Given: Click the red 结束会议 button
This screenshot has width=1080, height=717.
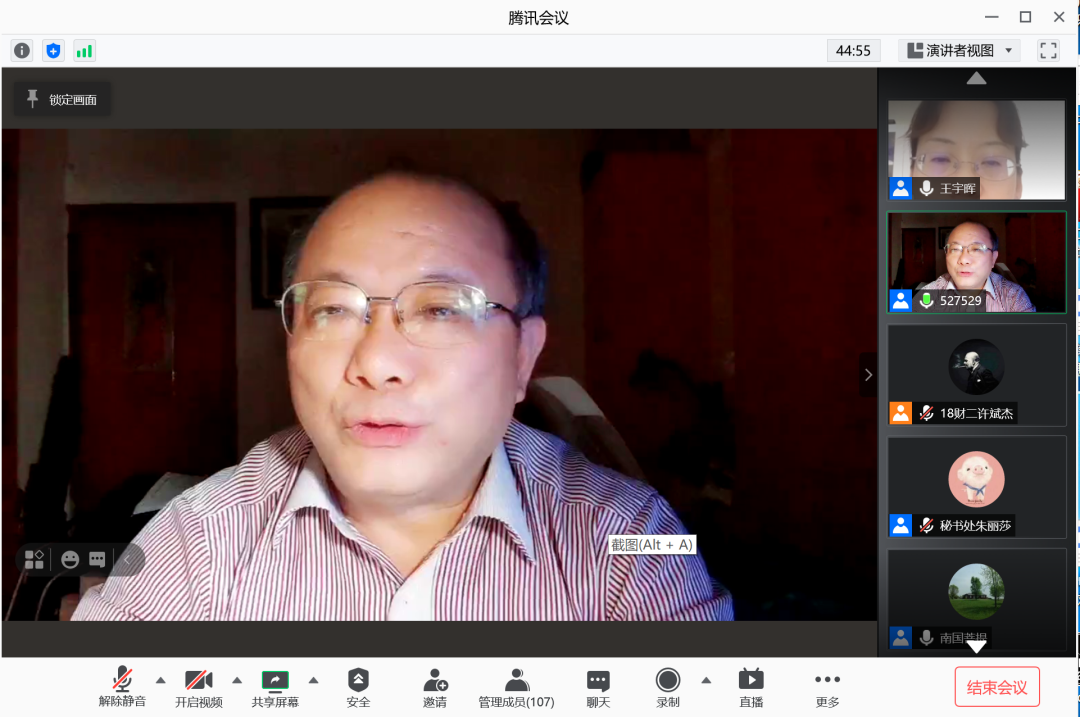Looking at the screenshot, I should [x=997, y=687].
